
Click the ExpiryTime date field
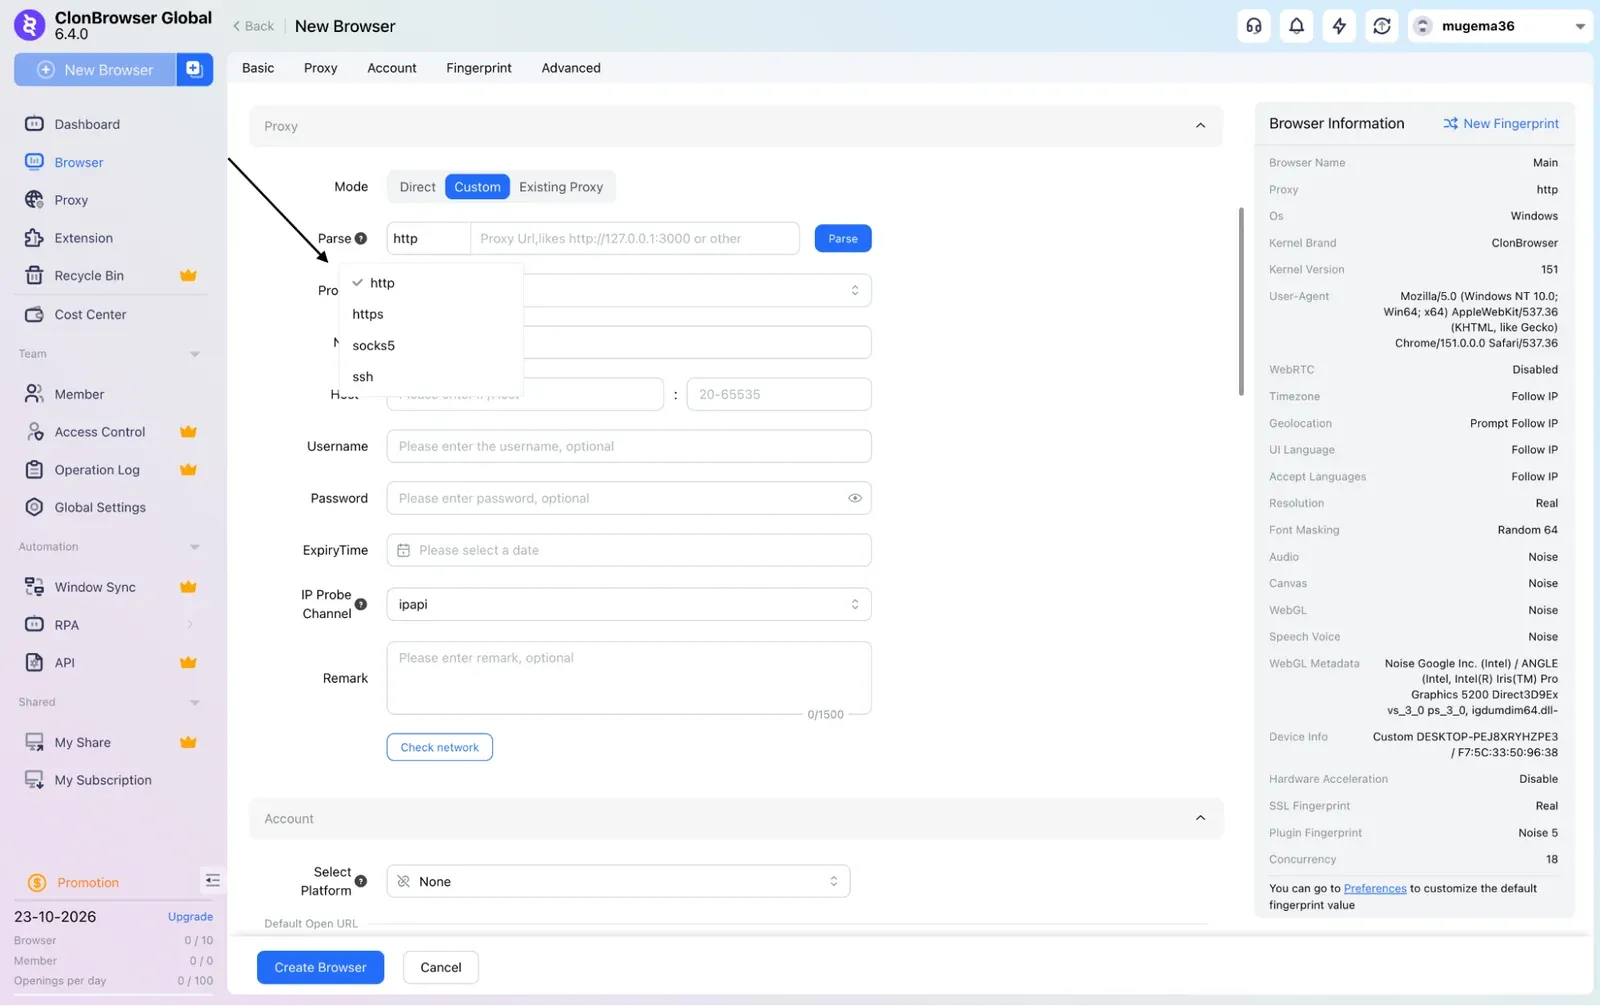(629, 550)
